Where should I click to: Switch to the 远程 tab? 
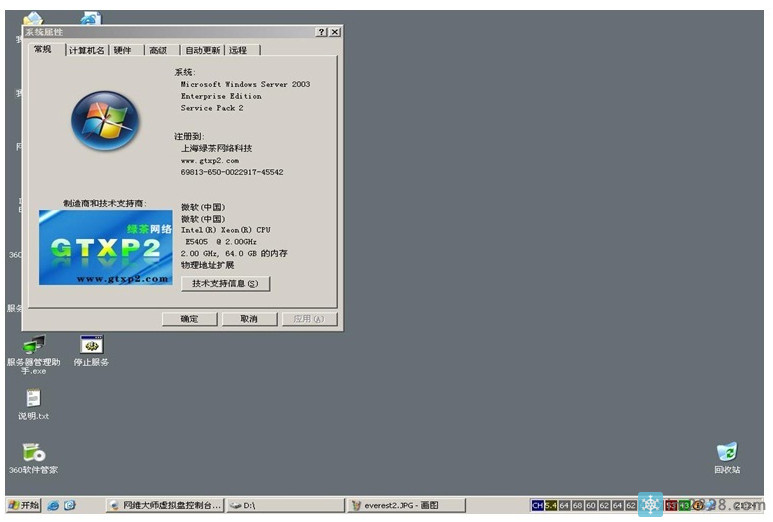point(238,50)
